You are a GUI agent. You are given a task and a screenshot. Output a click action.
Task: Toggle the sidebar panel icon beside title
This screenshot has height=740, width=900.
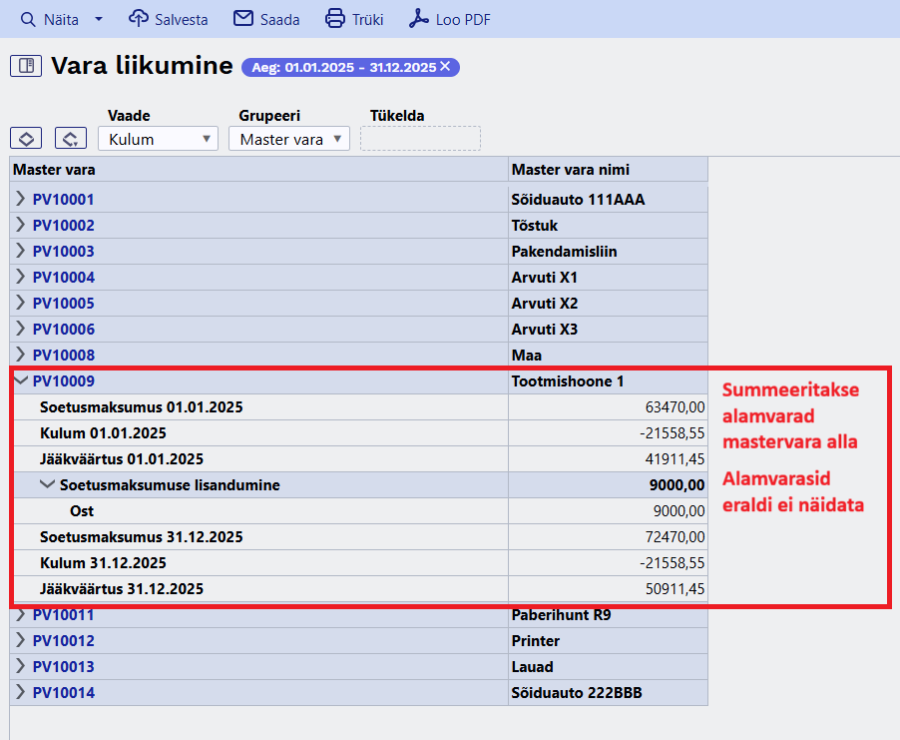(x=26, y=66)
